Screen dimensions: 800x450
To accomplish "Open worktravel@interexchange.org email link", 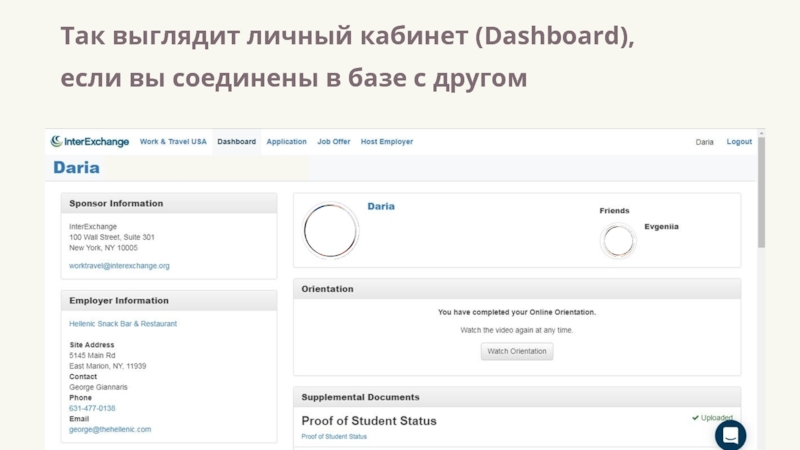I will click(119, 266).
